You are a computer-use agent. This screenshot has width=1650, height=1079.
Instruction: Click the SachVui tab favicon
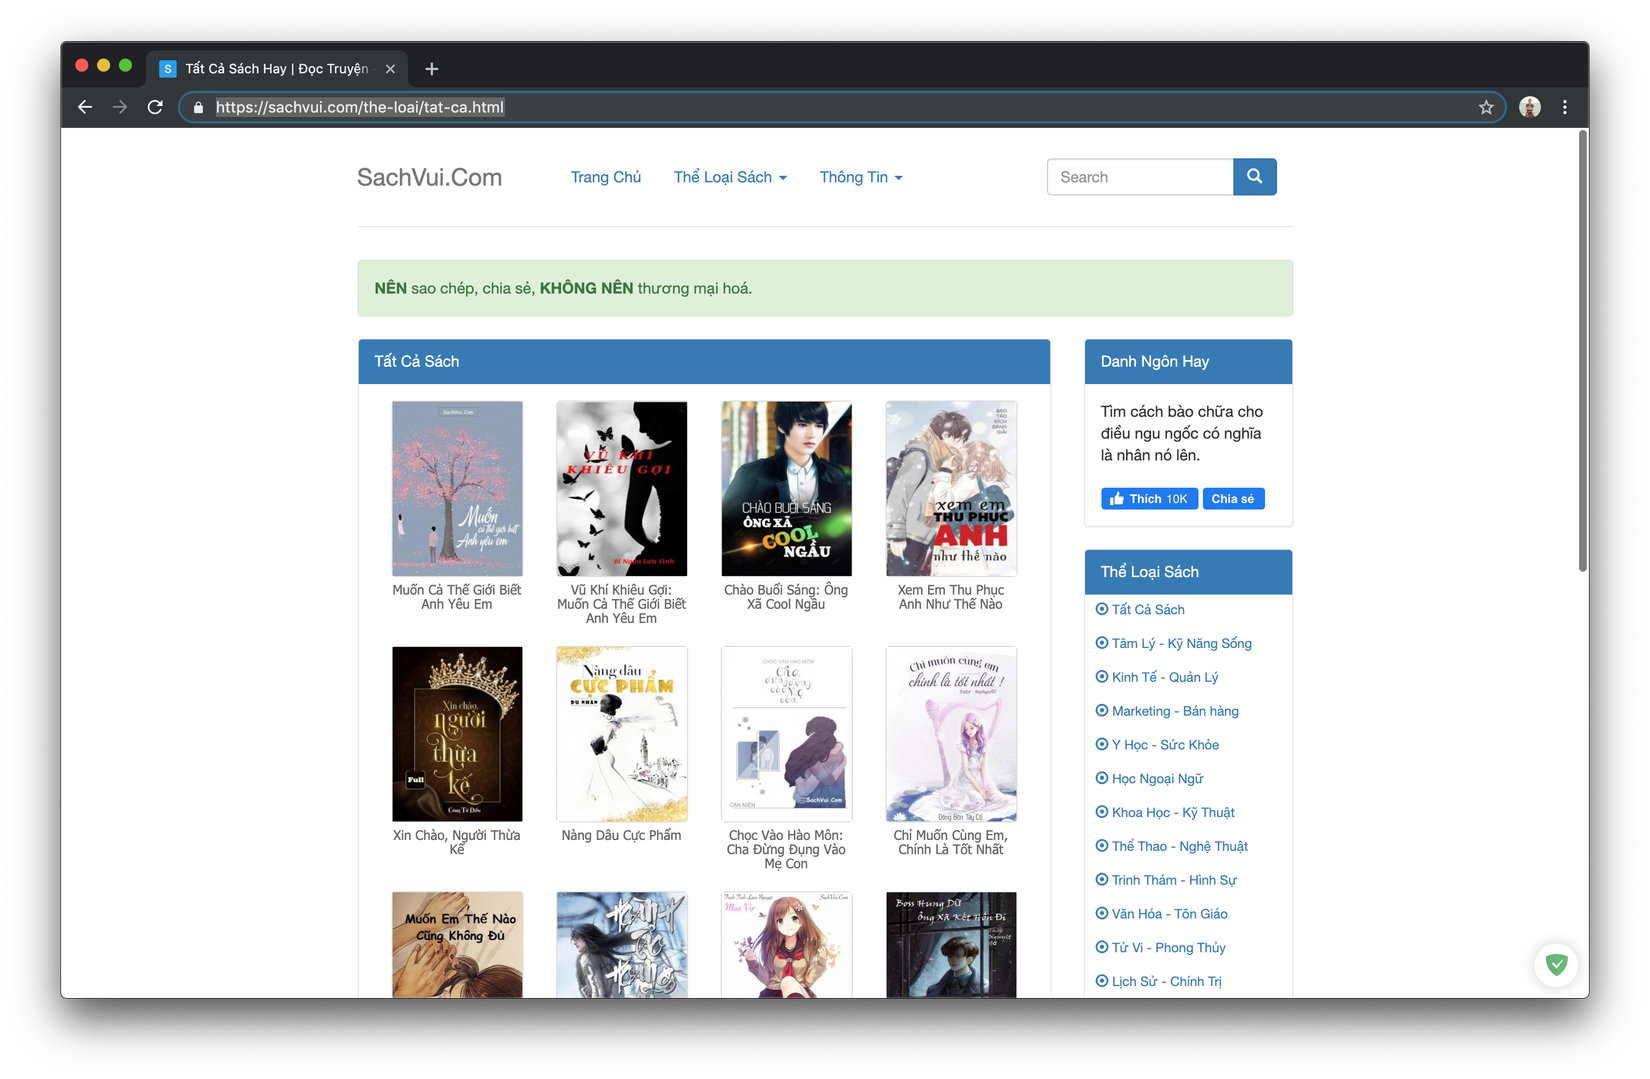coord(168,69)
